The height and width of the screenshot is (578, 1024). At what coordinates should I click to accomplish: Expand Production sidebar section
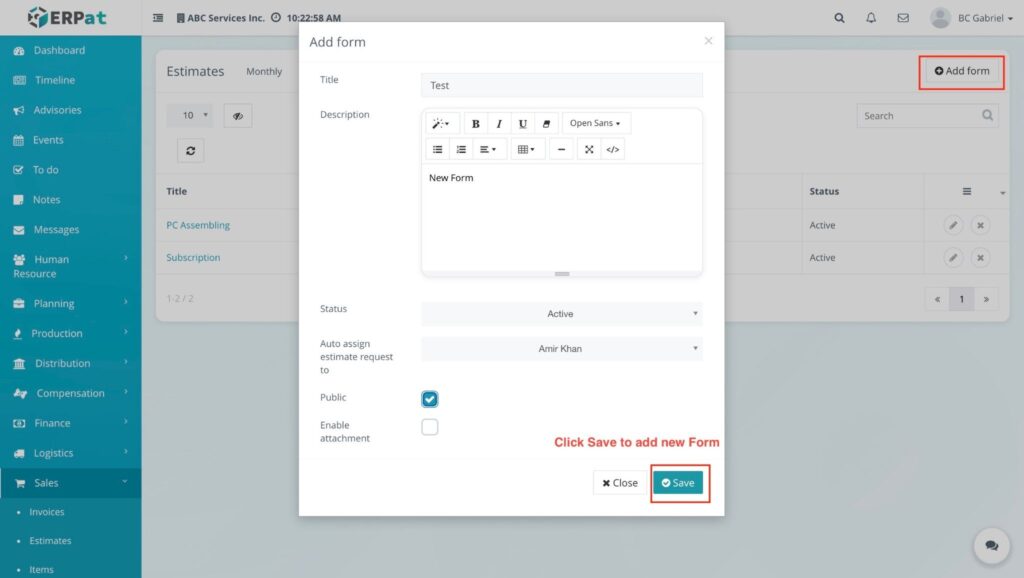(x=71, y=334)
